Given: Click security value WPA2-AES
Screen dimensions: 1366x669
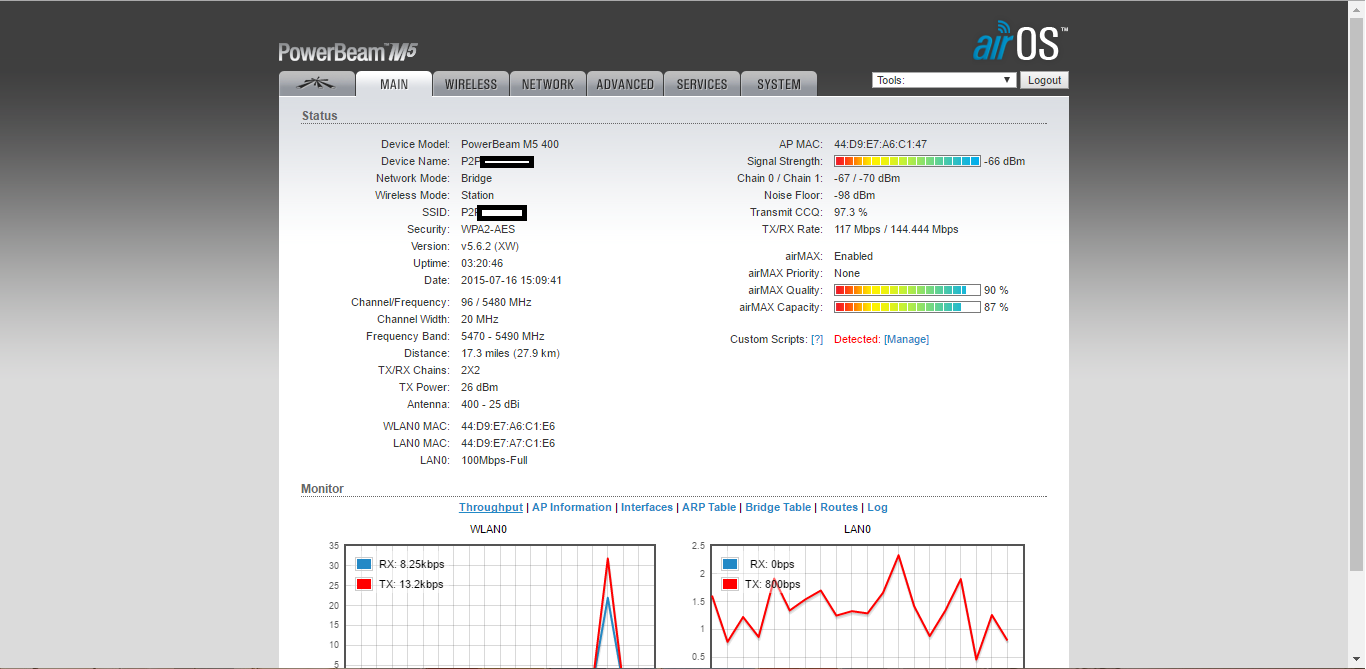Looking at the screenshot, I should (488, 229).
